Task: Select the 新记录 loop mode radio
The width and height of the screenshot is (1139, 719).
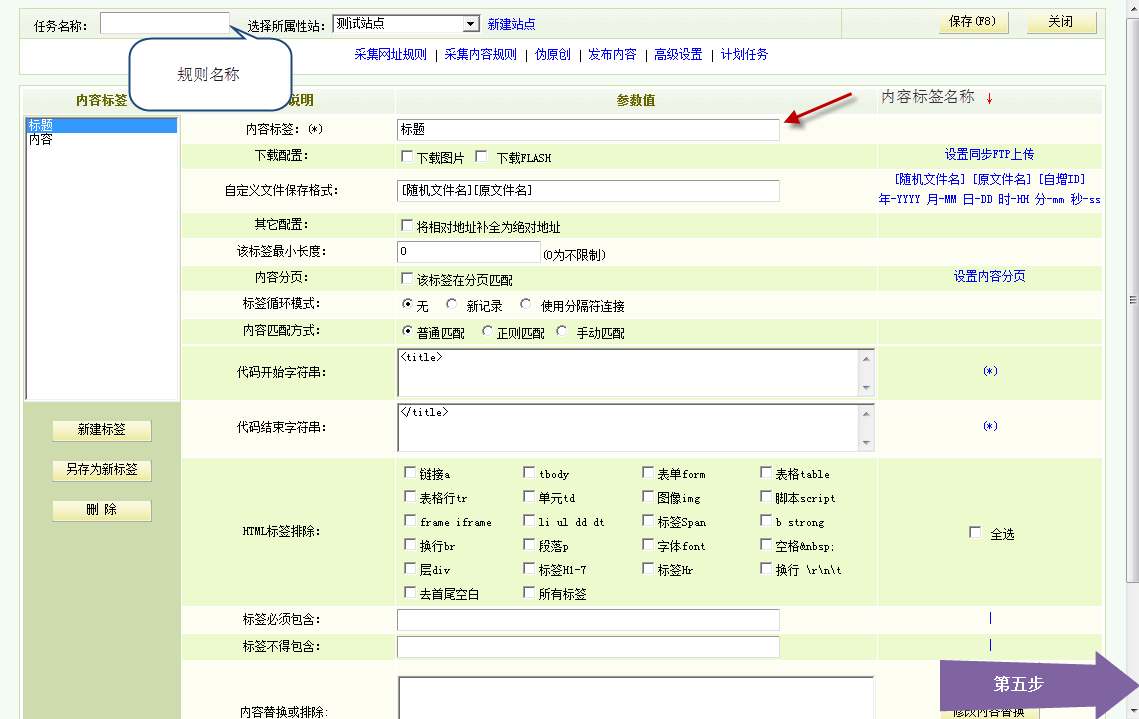Action: (452, 304)
